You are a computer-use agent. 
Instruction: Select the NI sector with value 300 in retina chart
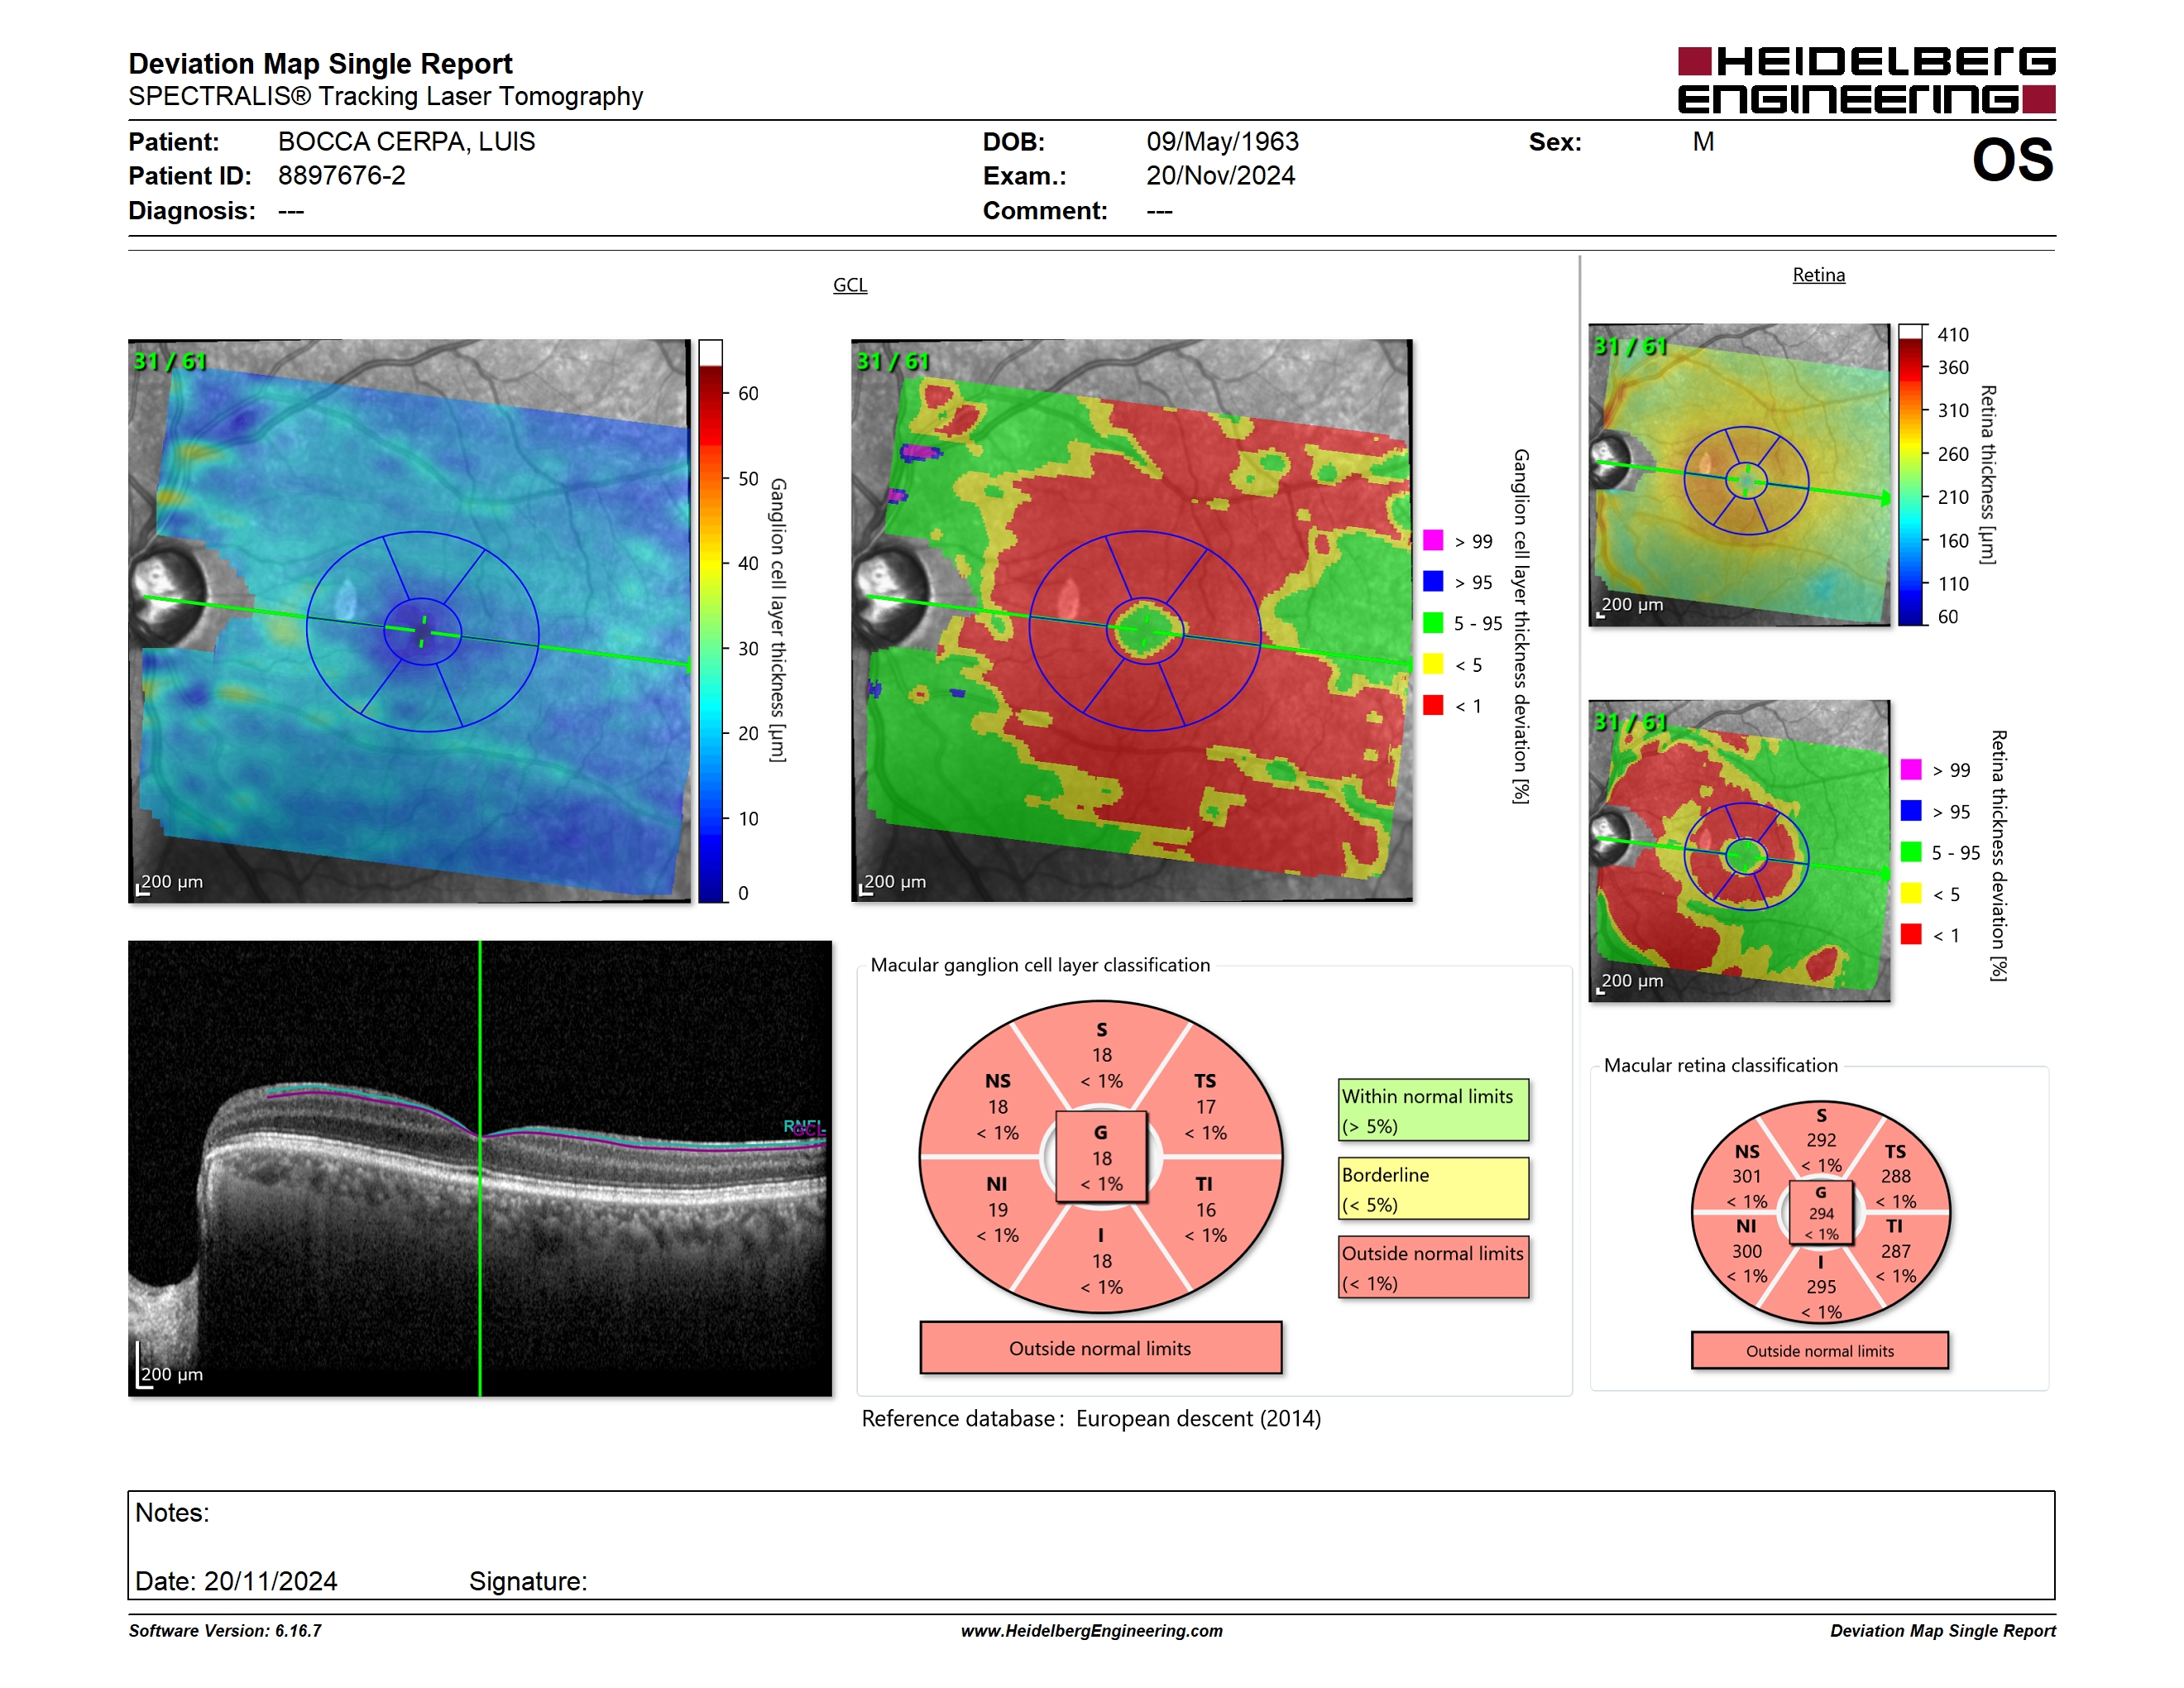1747,1250
